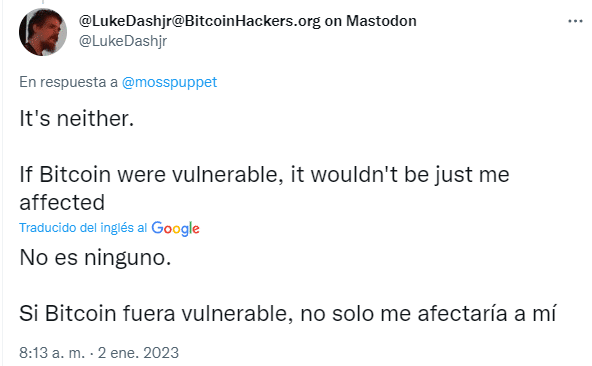Click the gray @LukeDashjr handle
Viewport: 592px width, 366px height.
coord(123,41)
